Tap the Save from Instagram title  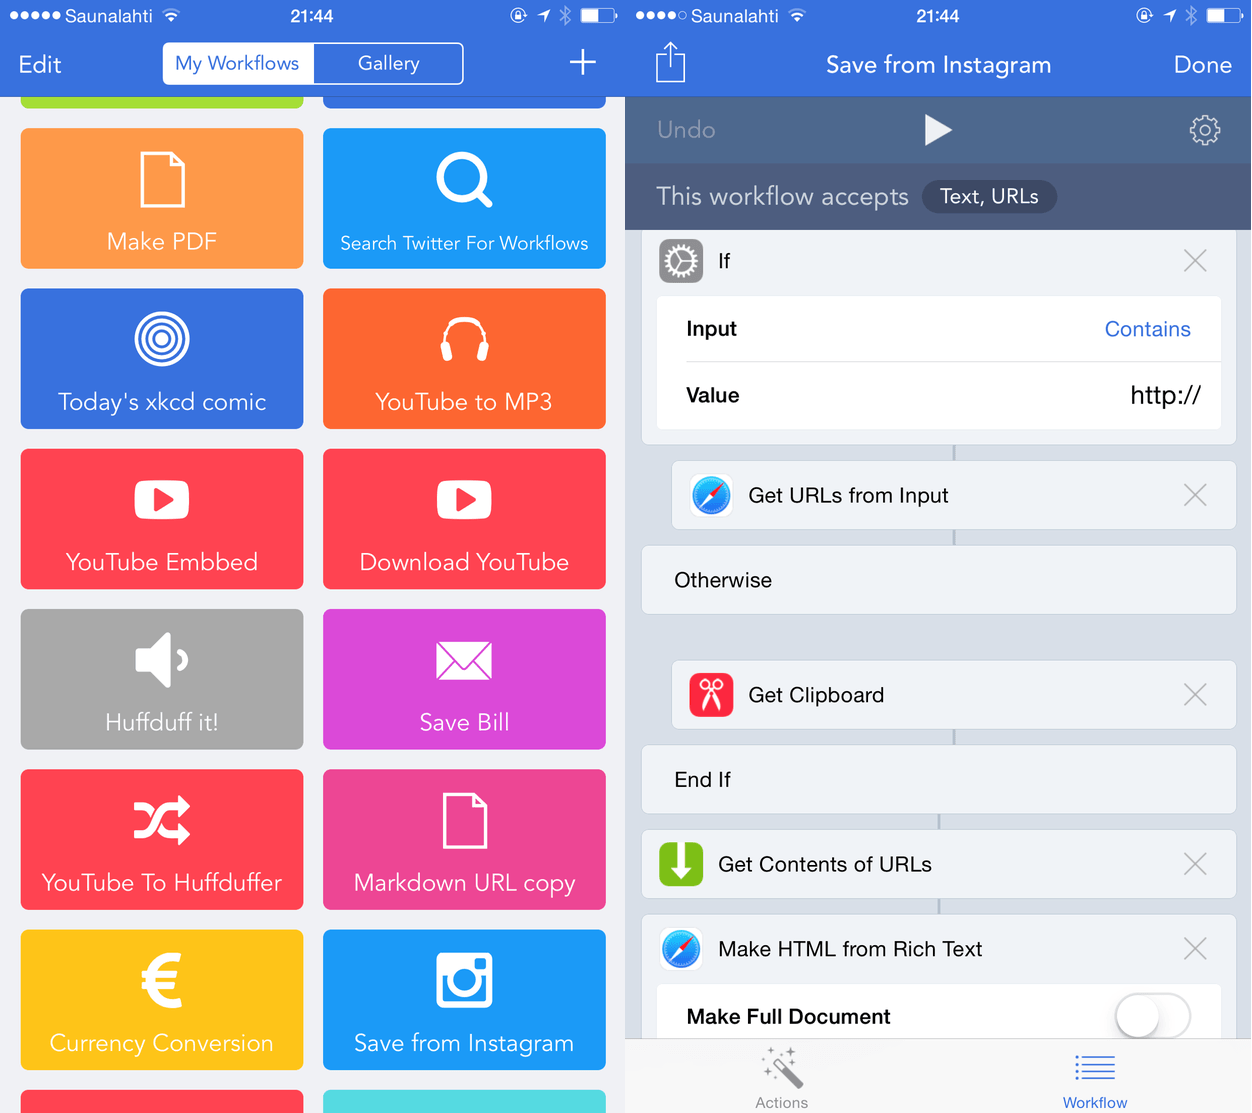pyautogui.click(x=938, y=65)
